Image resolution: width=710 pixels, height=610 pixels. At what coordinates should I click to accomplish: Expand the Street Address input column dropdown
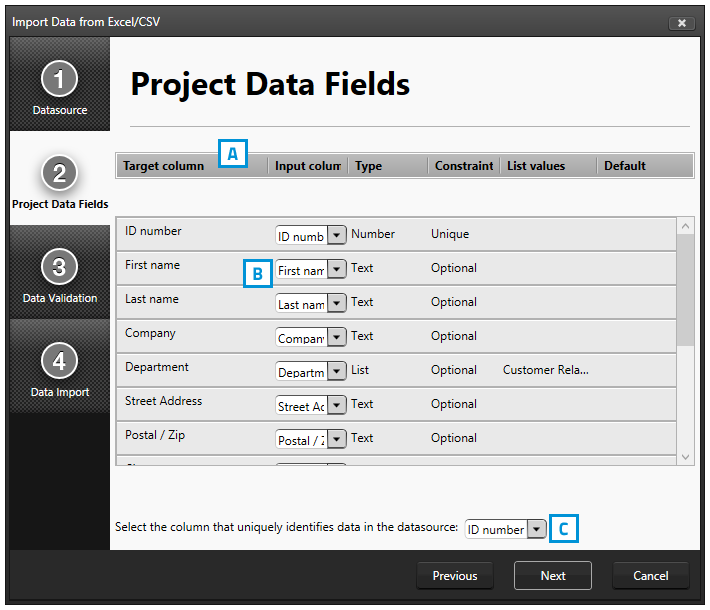coord(336,405)
